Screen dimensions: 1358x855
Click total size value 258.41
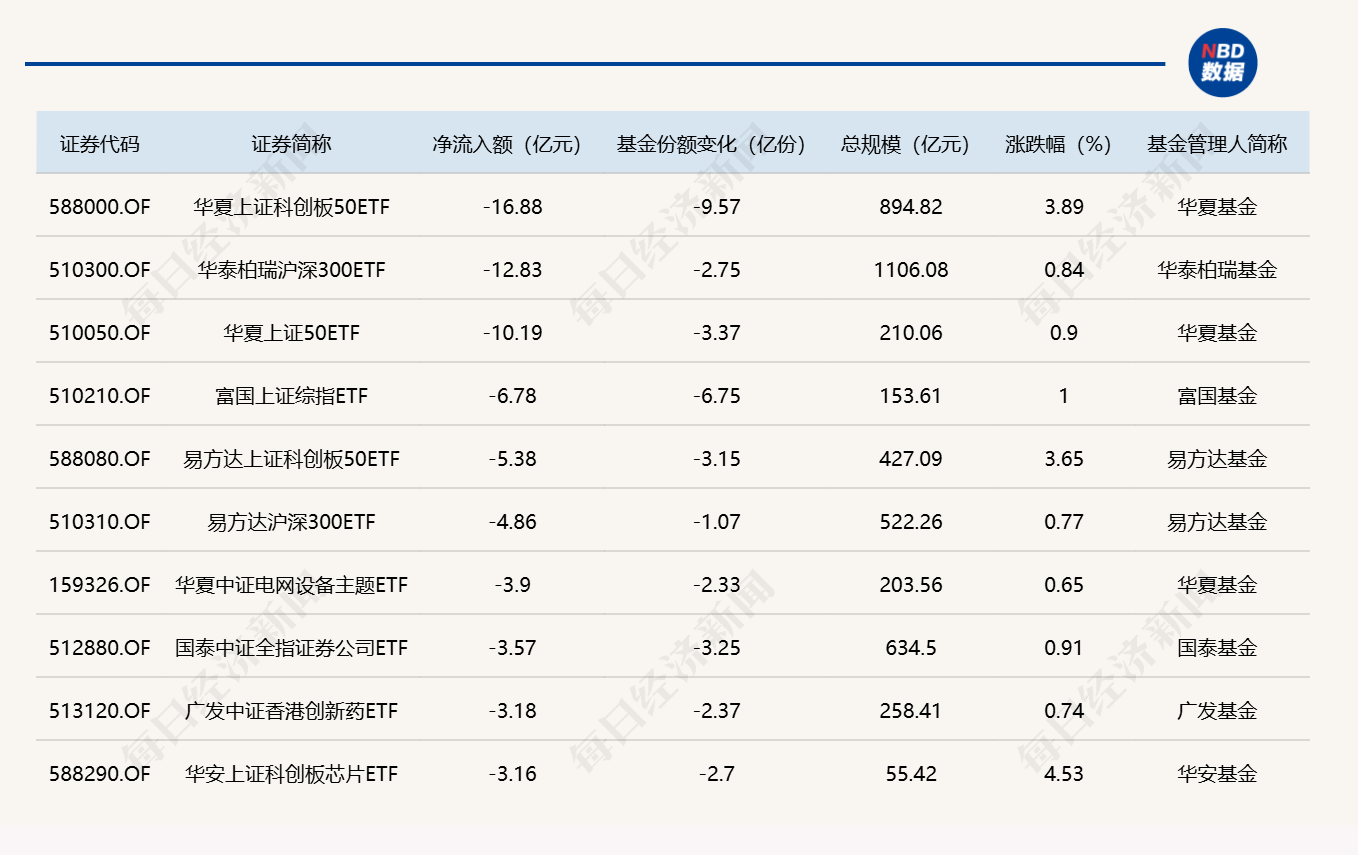911,711
